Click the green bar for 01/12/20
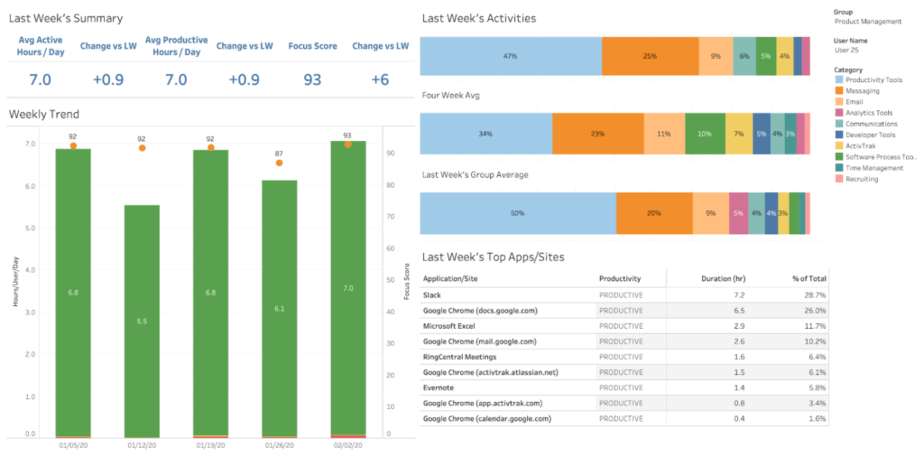This screenshot has height=457, width=924. pos(142,320)
